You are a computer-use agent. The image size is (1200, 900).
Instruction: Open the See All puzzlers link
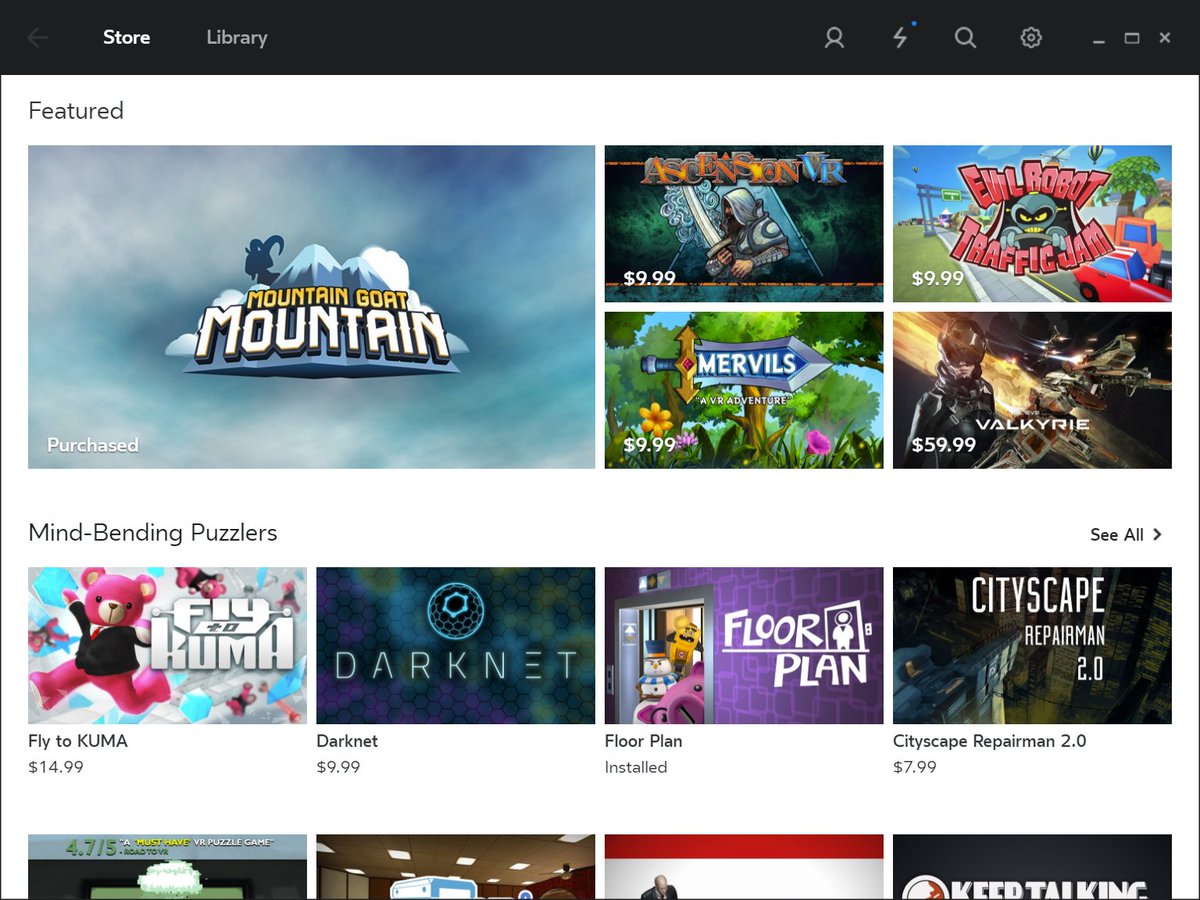(x=1115, y=534)
